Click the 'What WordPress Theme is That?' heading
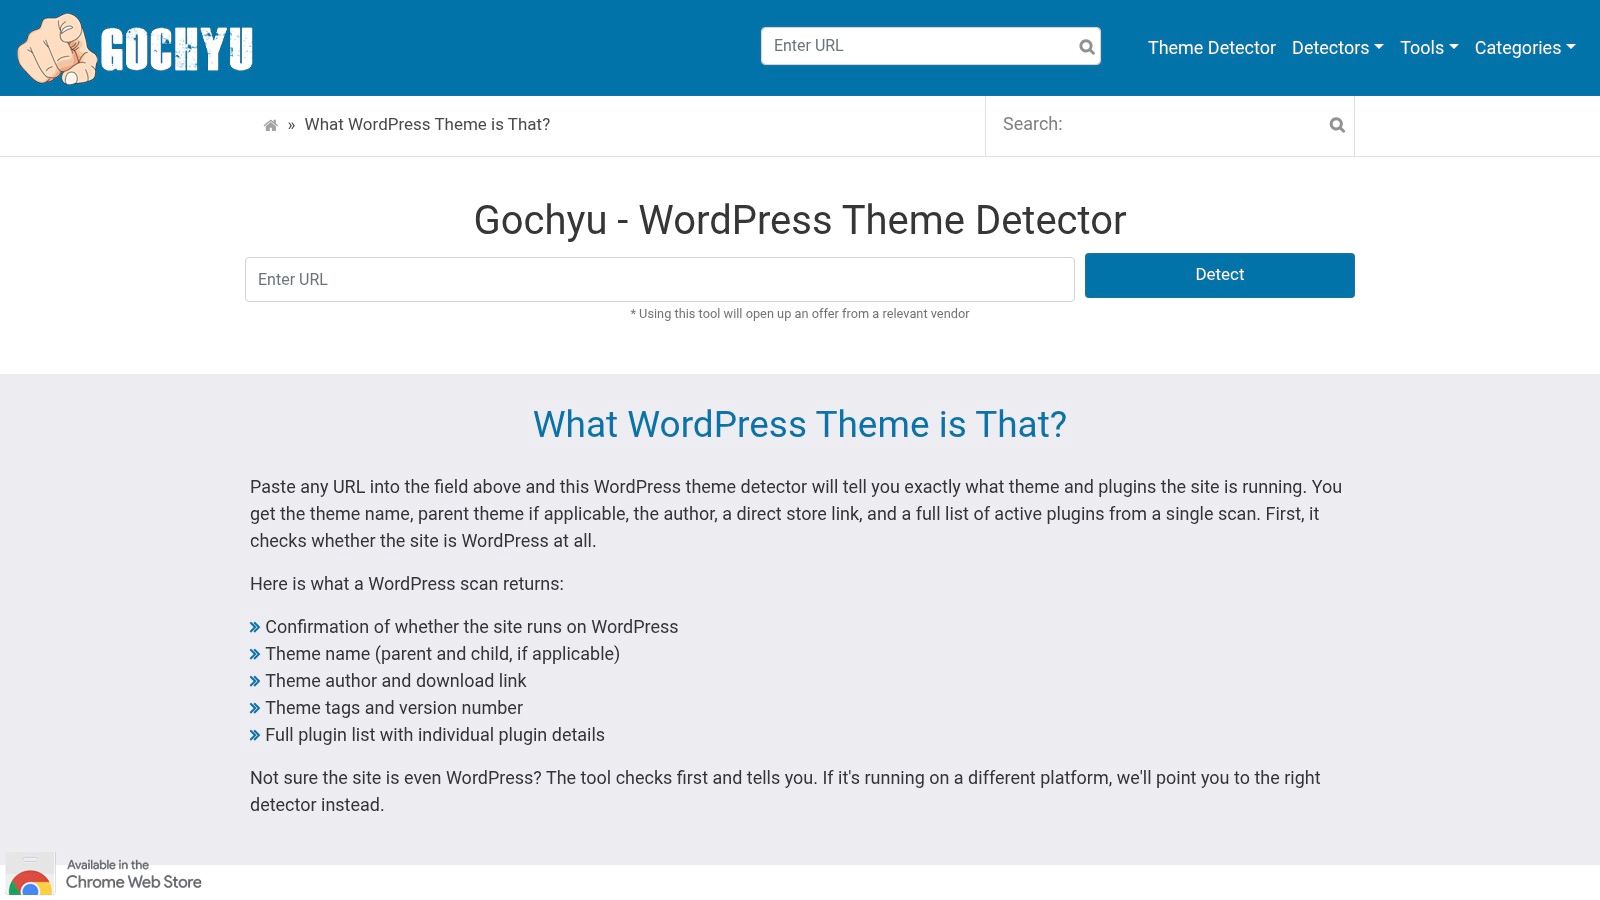The height and width of the screenshot is (900, 1600). pyautogui.click(x=800, y=425)
